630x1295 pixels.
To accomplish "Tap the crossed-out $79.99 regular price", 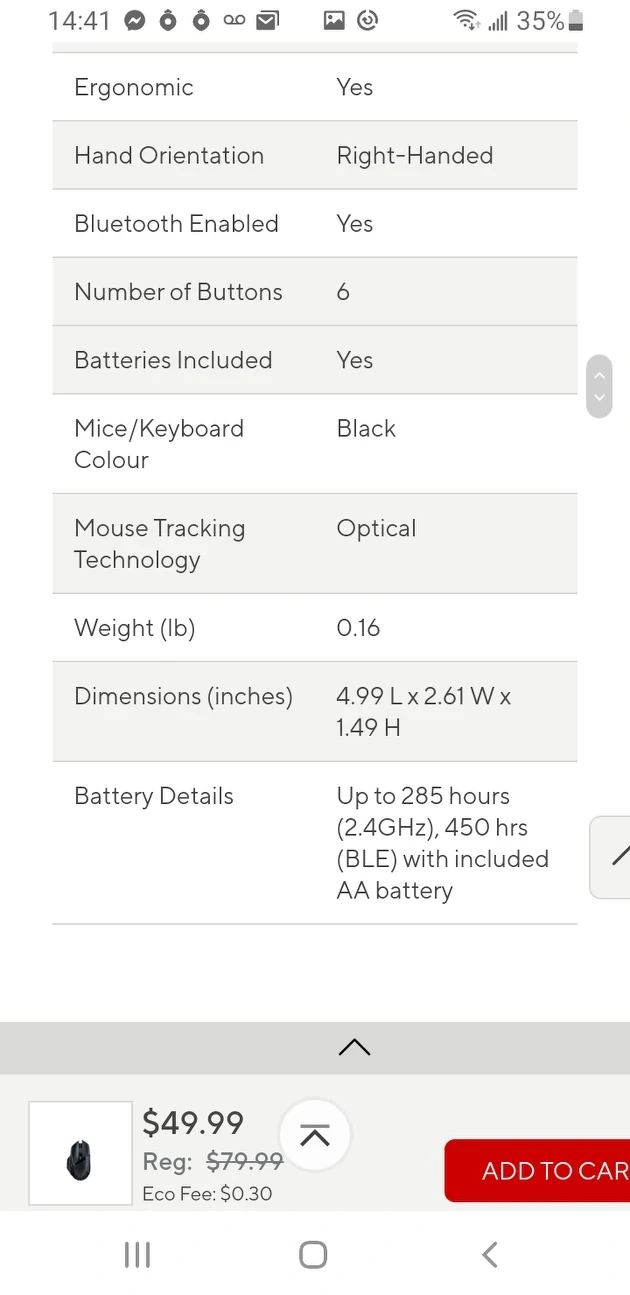I will 245,1161.
